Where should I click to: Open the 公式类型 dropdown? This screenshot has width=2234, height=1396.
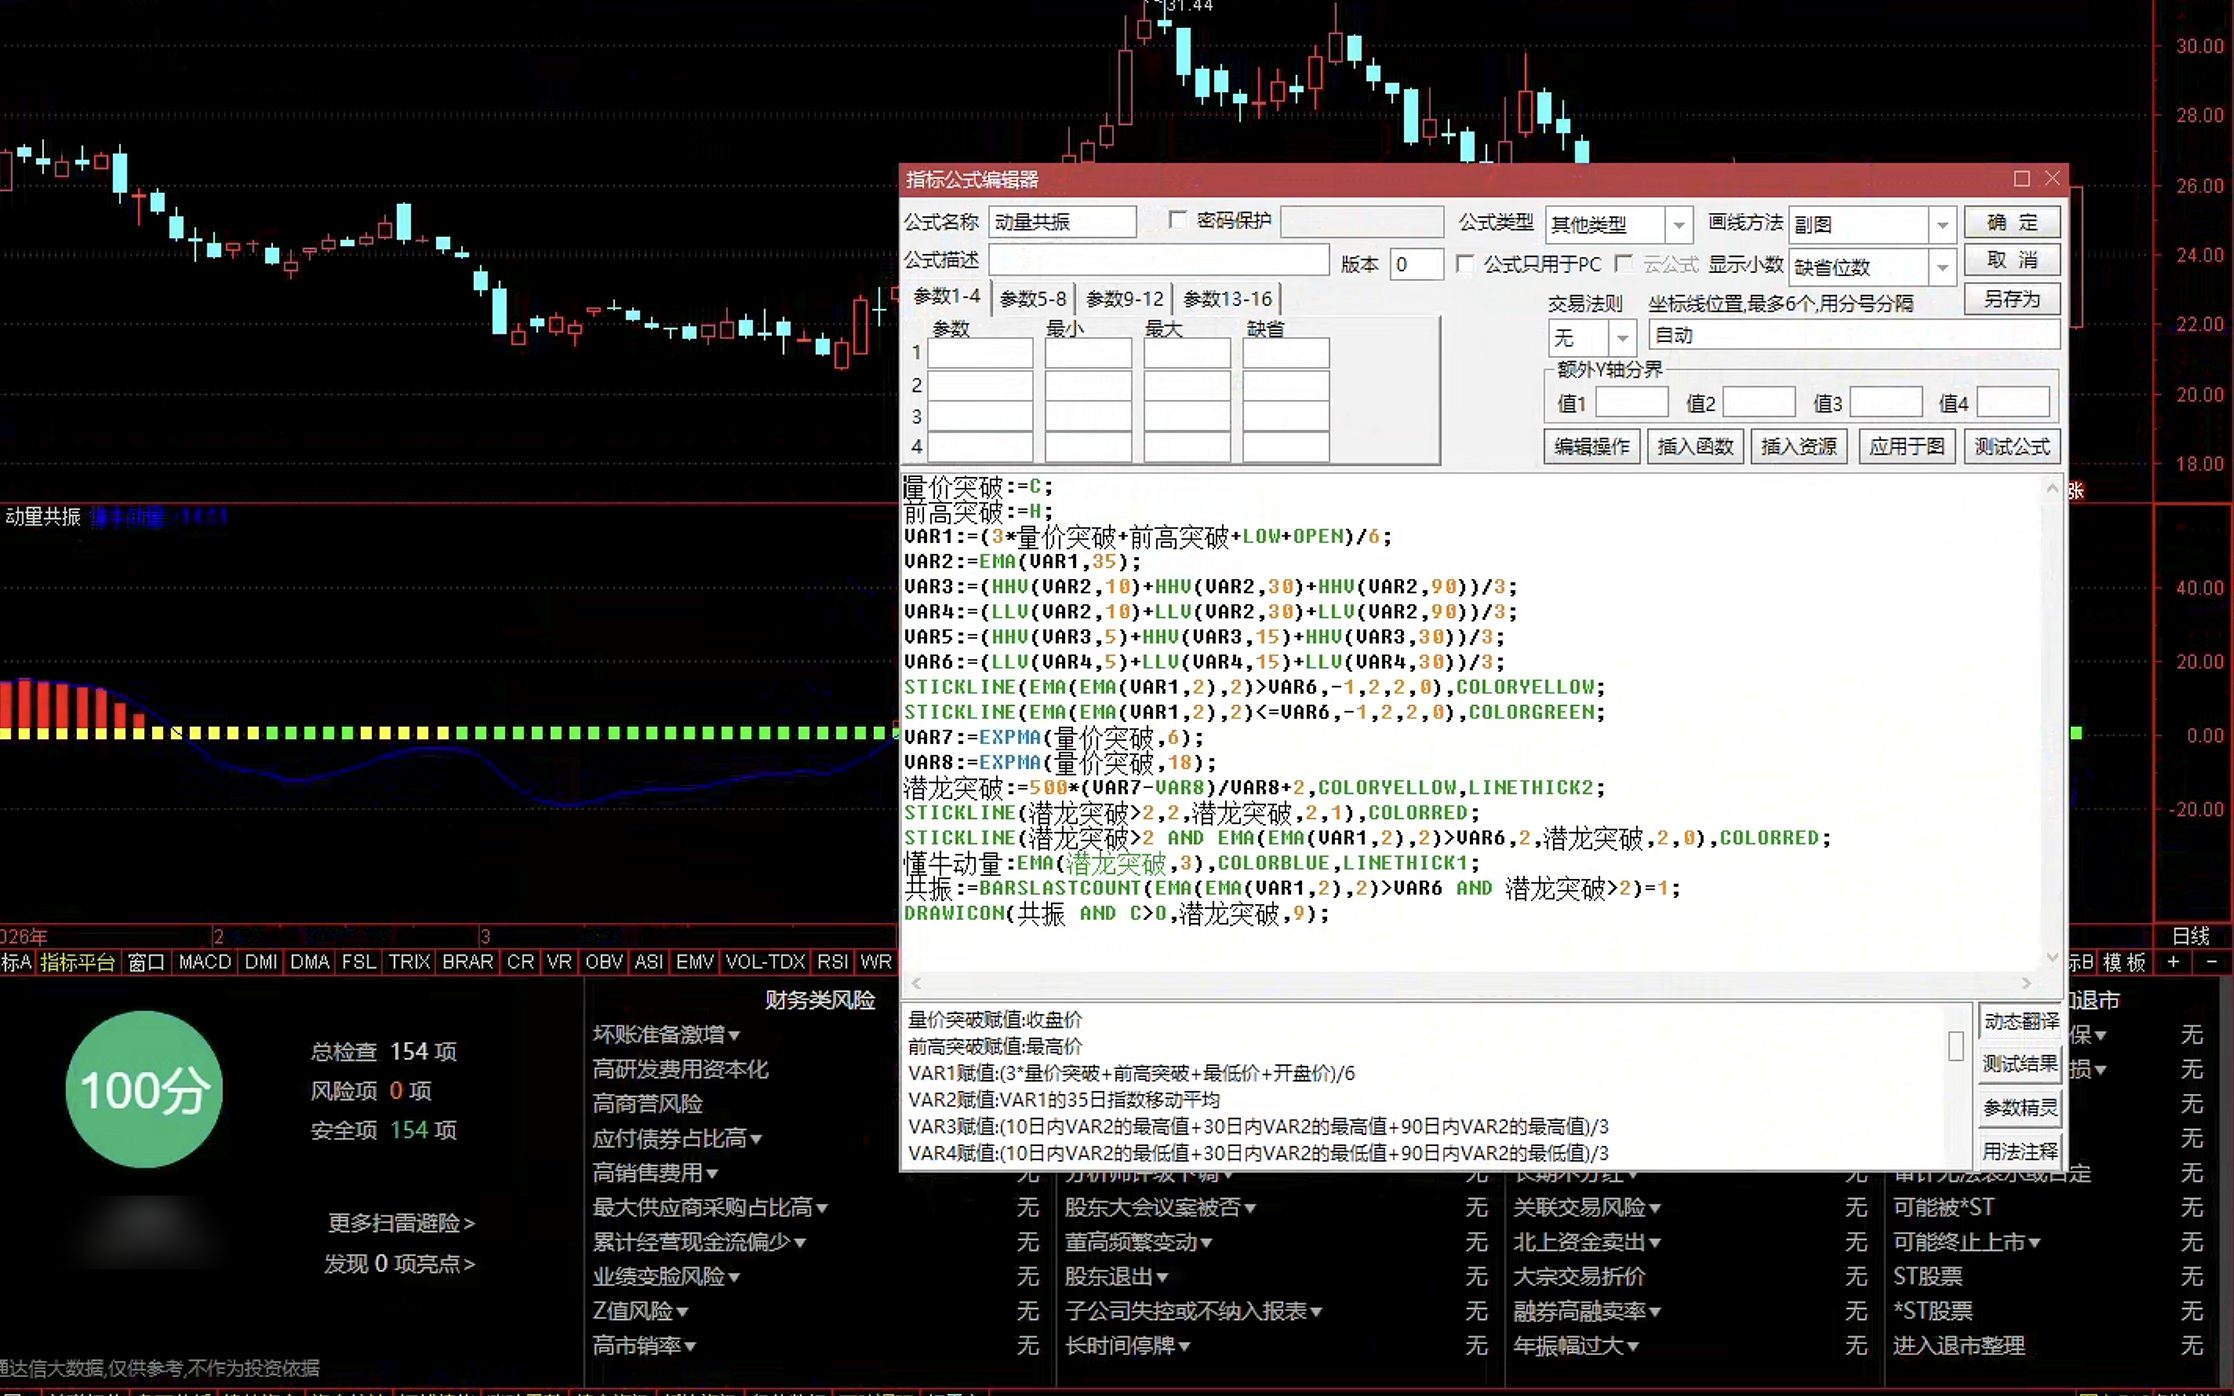(x=1679, y=225)
